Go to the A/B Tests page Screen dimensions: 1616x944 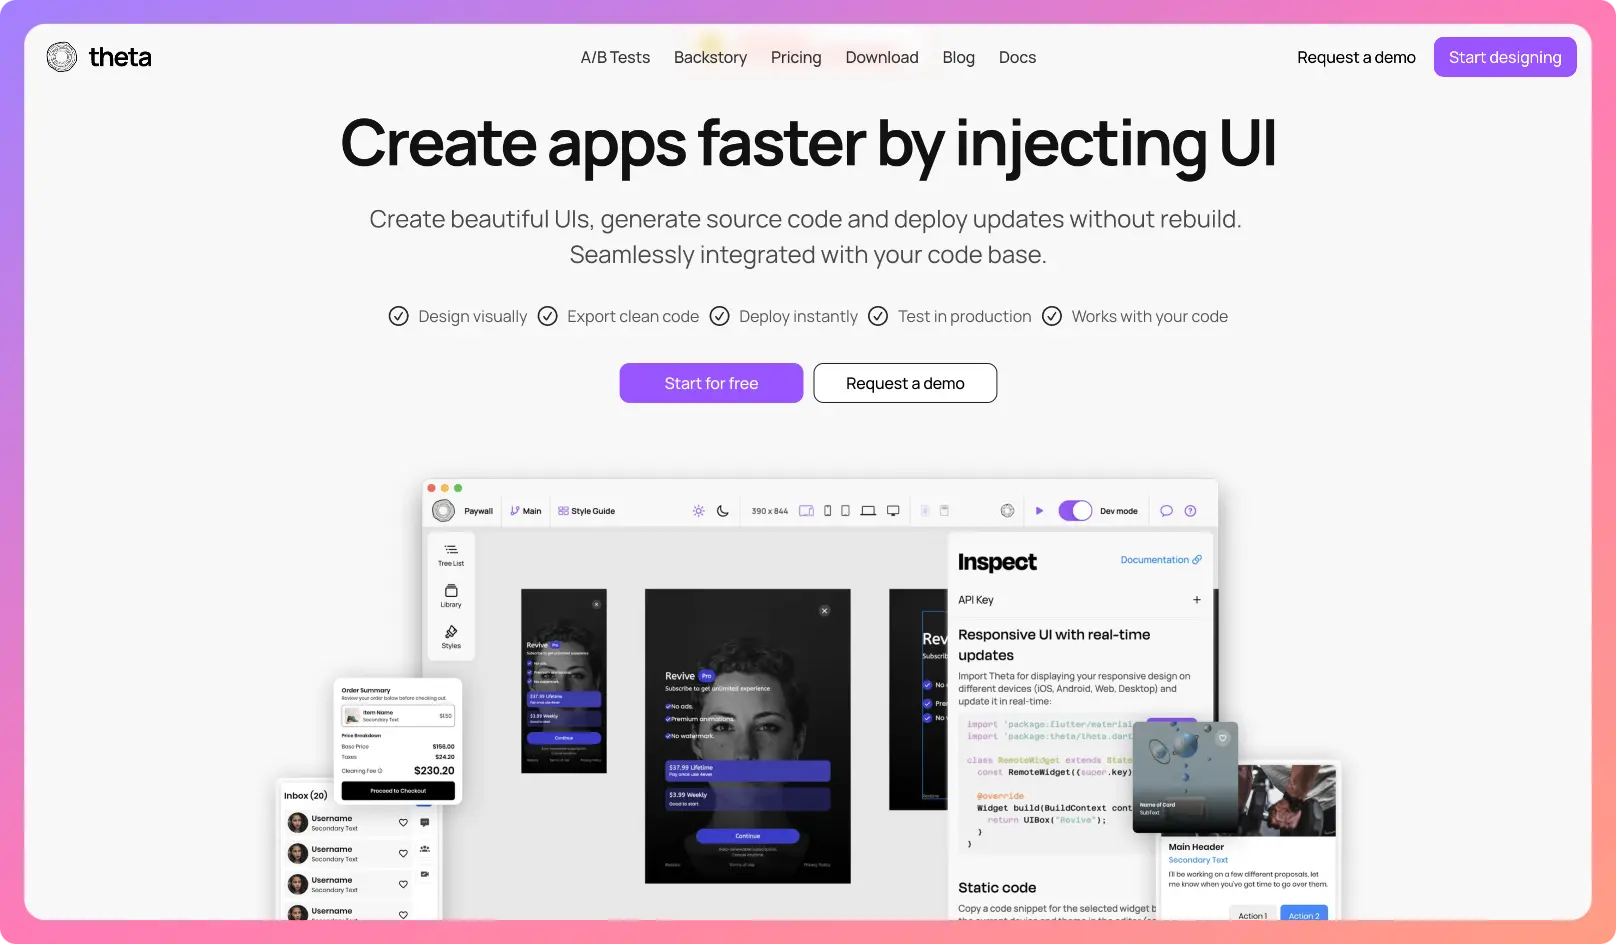click(615, 58)
